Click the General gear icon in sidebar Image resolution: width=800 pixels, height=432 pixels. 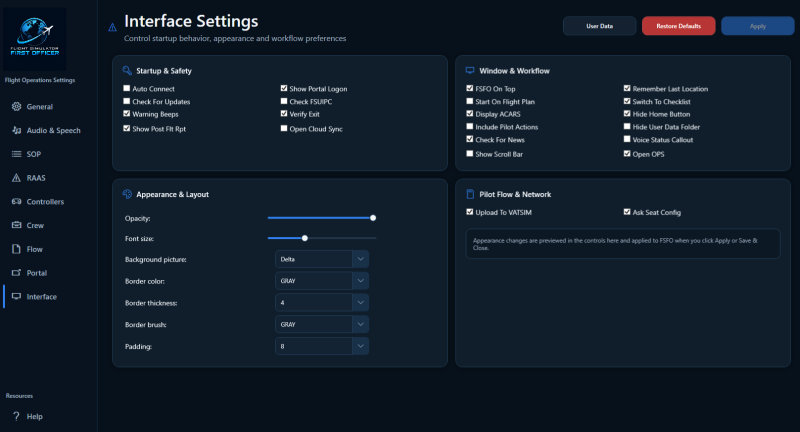coord(16,107)
